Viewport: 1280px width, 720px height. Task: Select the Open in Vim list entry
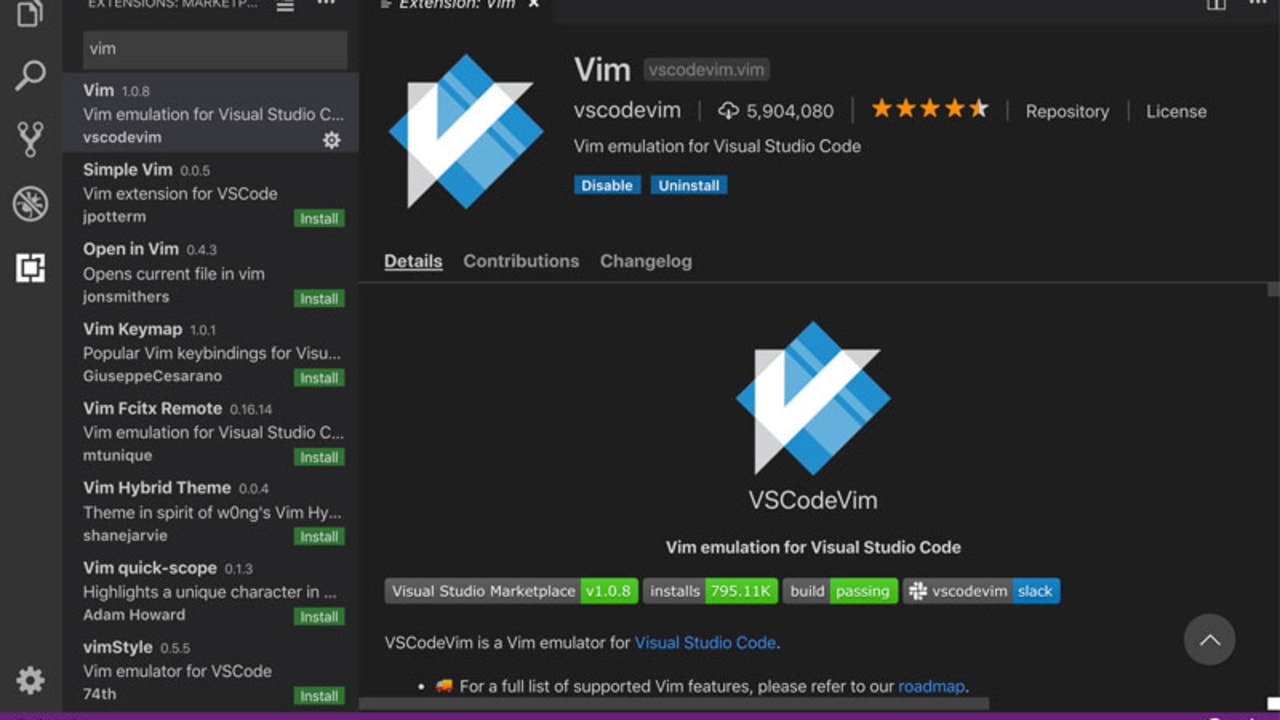click(x=211, y=272)
